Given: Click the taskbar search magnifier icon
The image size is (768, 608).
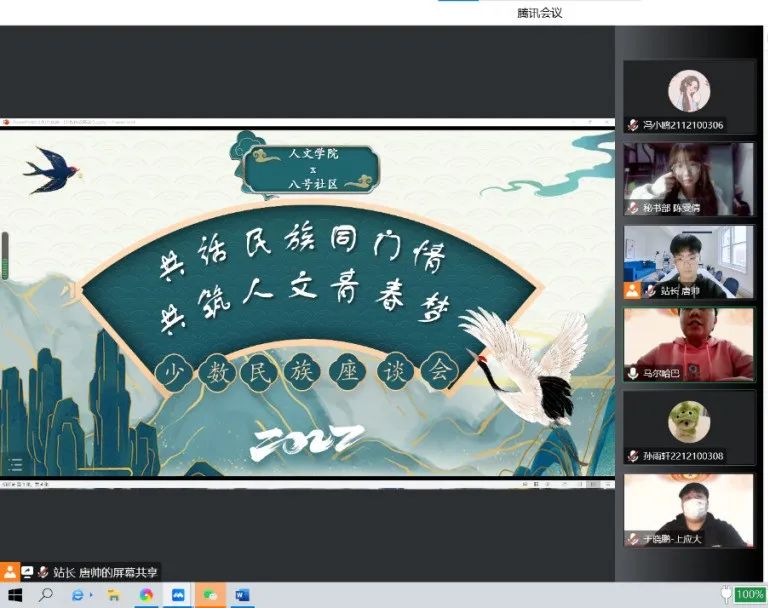Looking at the screenshot, I should click(x=45, y=595).
